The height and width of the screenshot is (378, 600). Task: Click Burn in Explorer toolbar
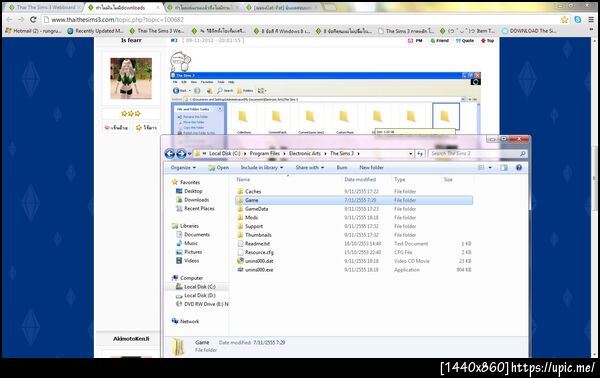pos(342,168)
